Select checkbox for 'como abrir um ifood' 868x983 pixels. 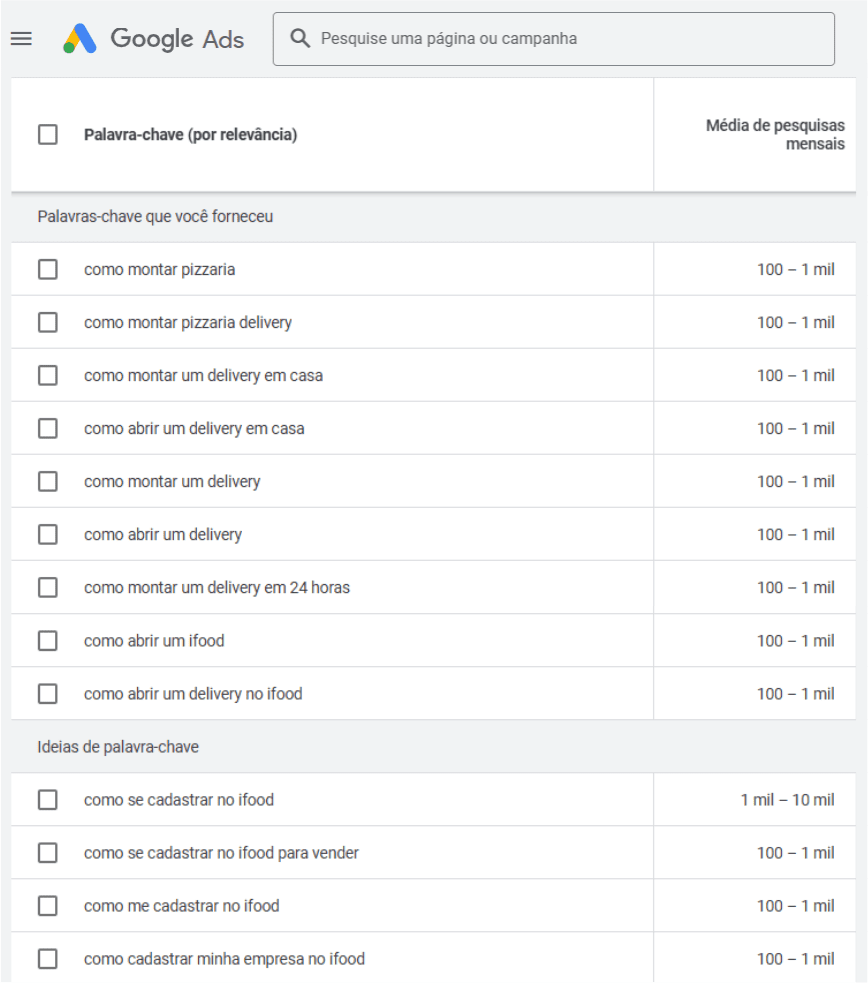(x=48, y=640)
